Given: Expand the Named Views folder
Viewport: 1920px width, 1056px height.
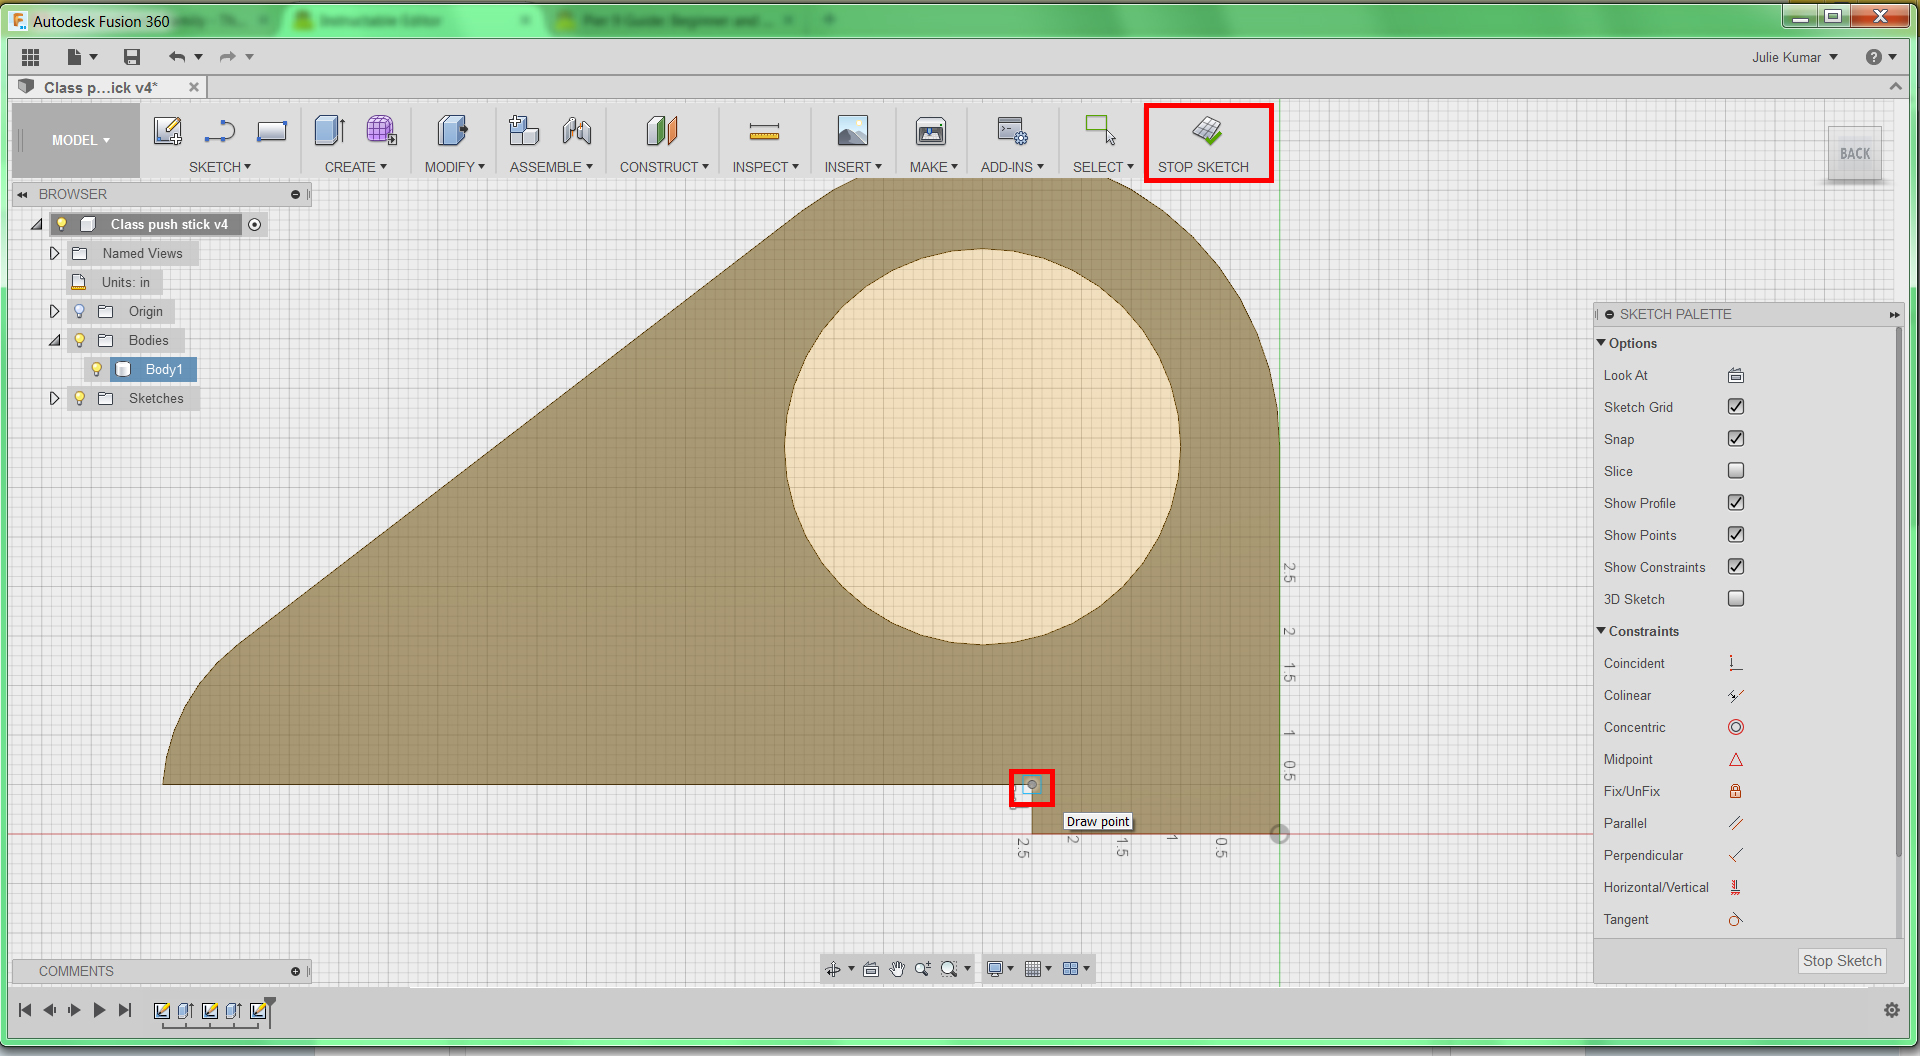Looking at the screenshot, I should (55, 254).
